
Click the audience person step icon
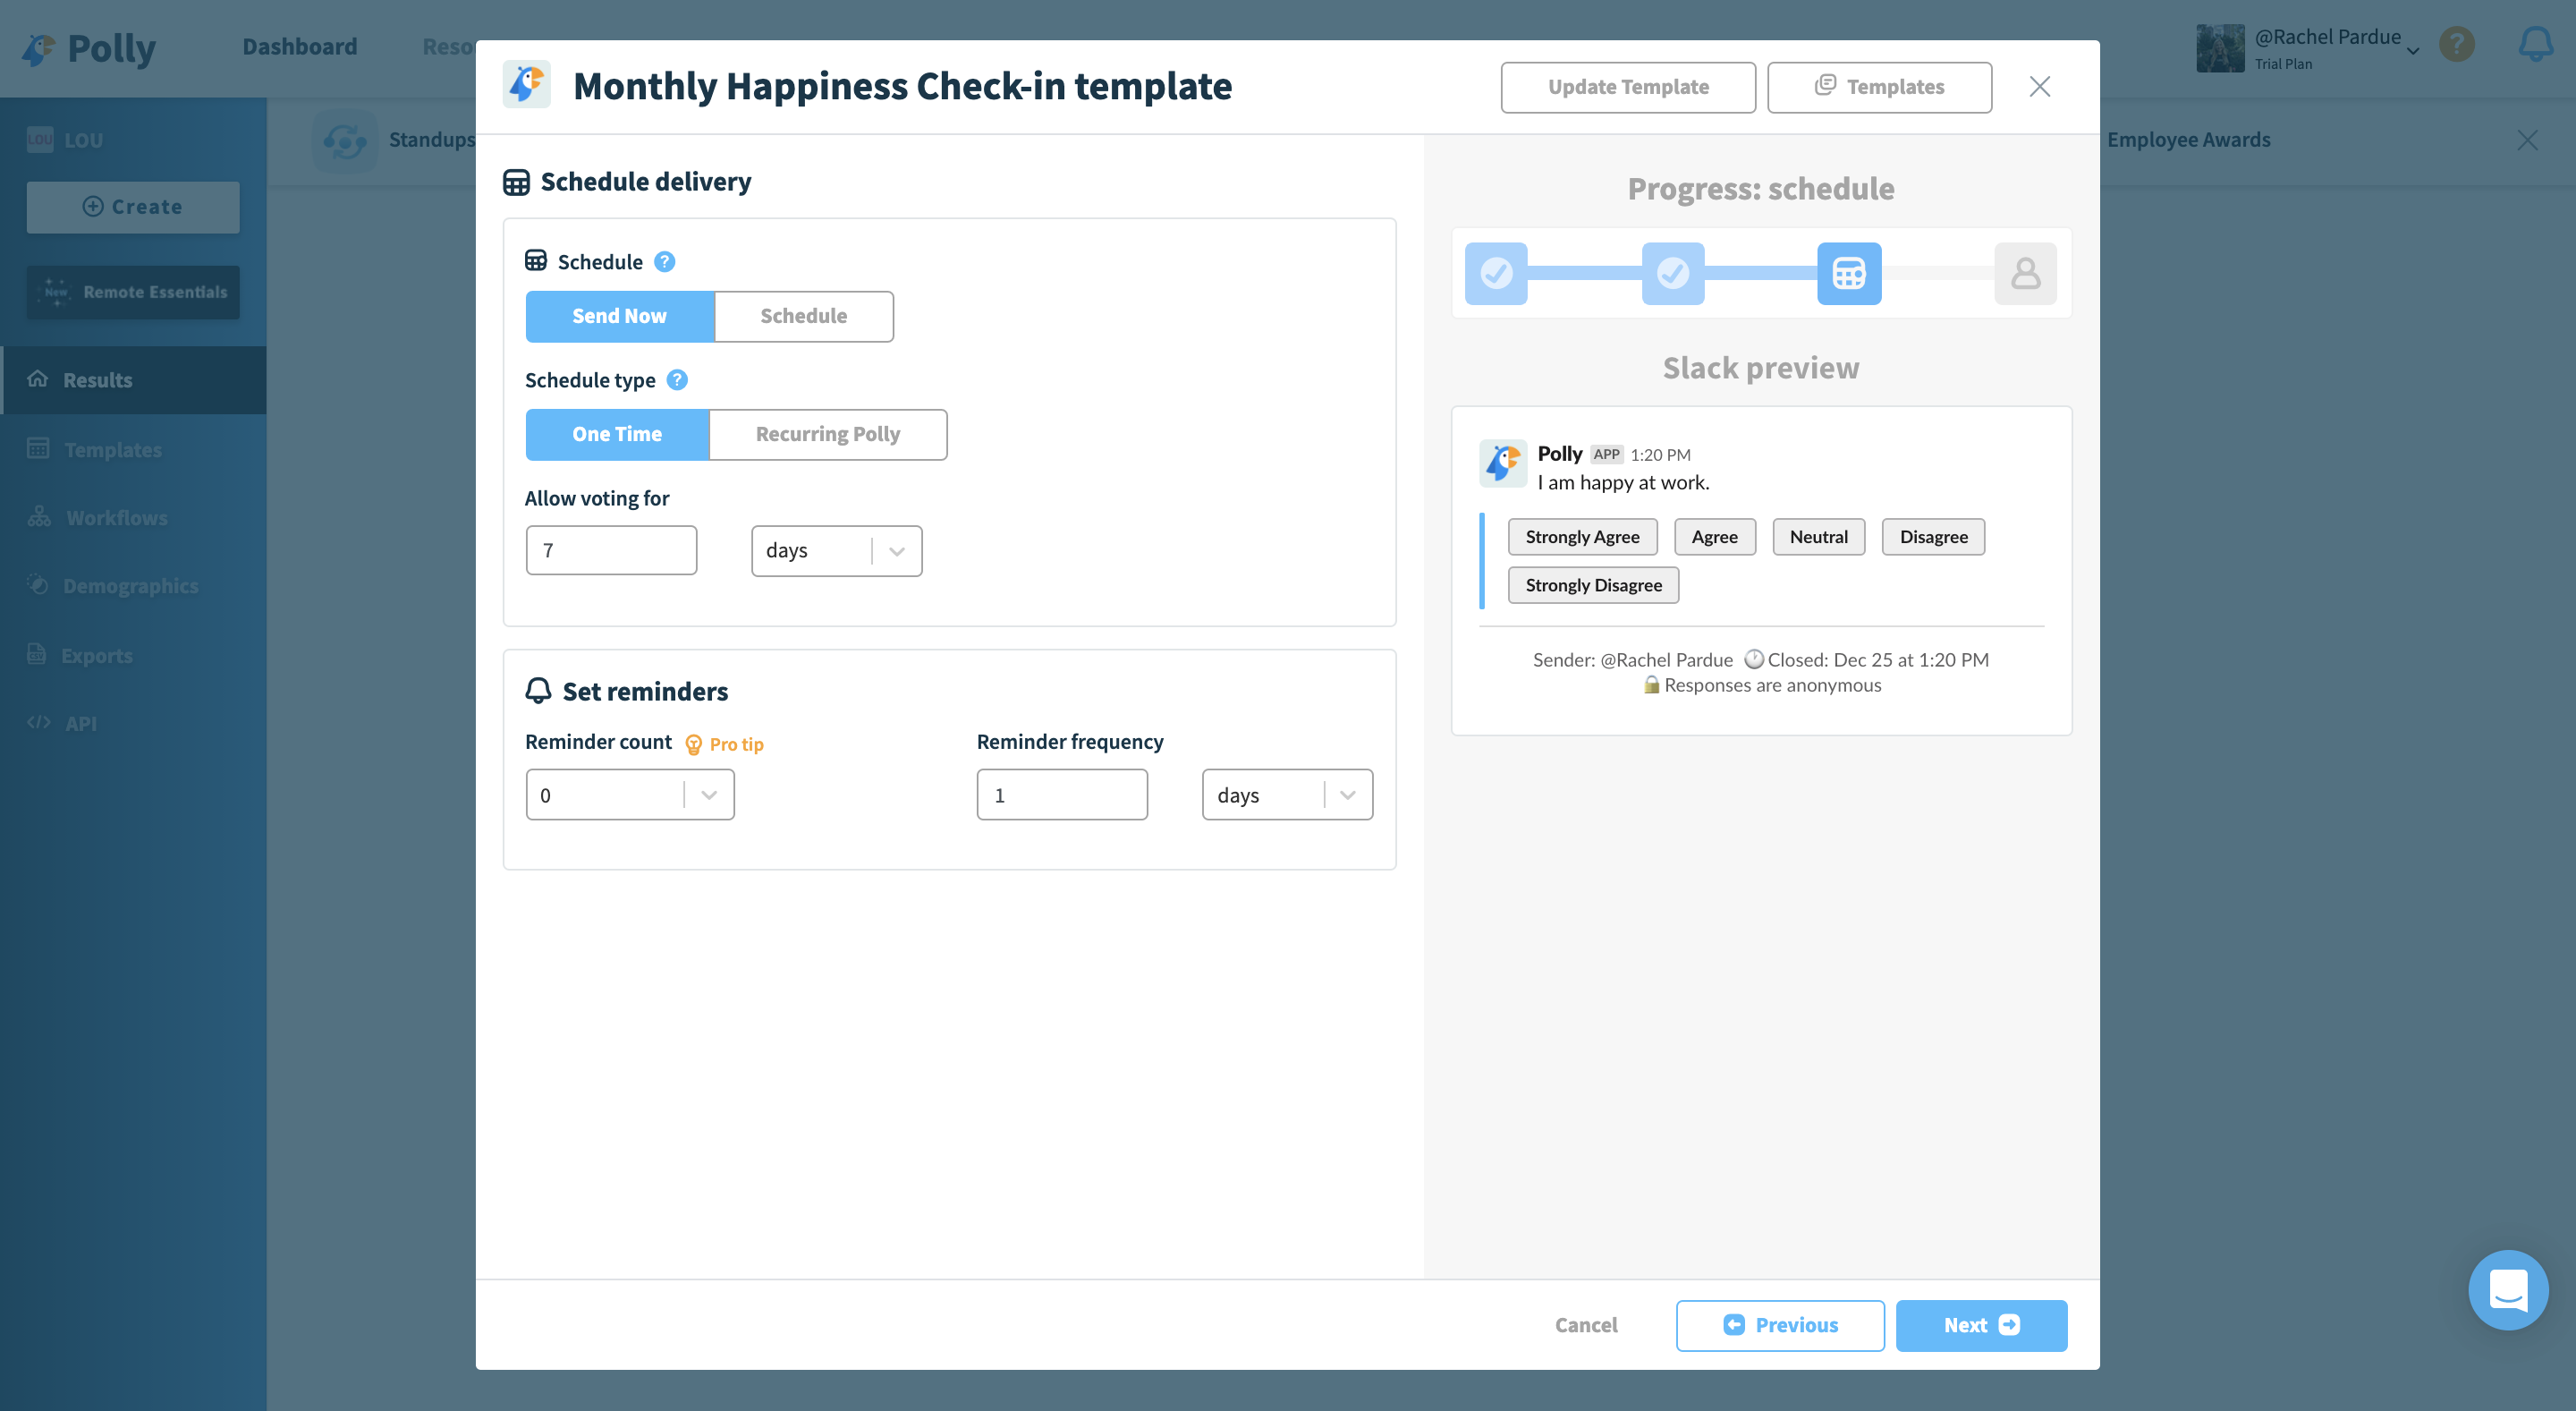(2025, 273)
